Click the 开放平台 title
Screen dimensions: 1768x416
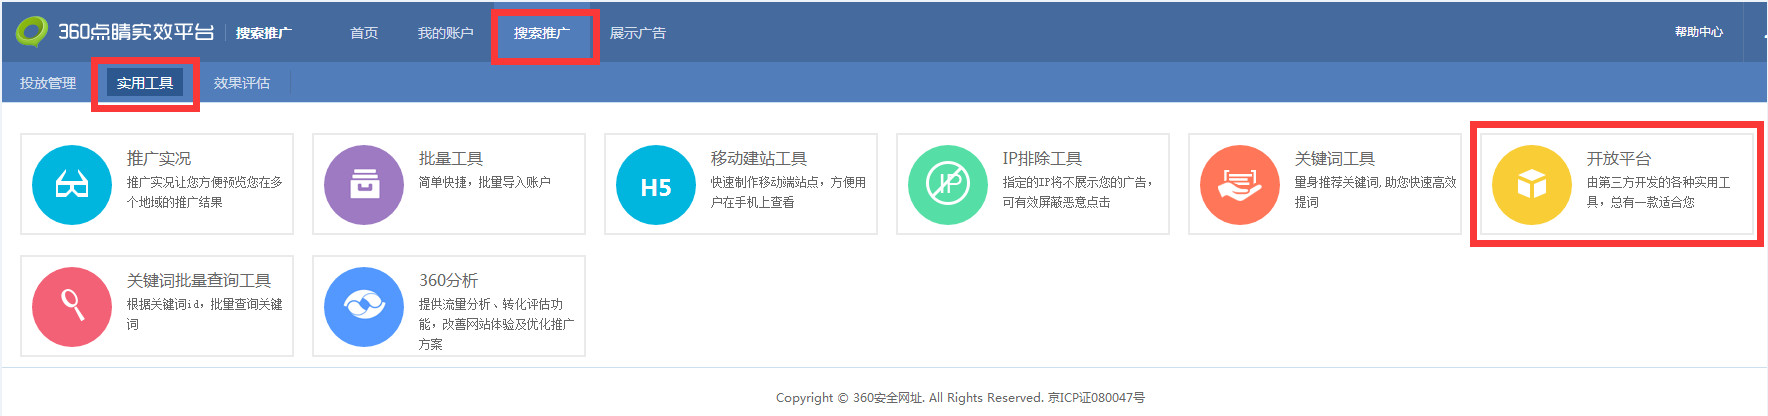click(x=1619, y=159)
